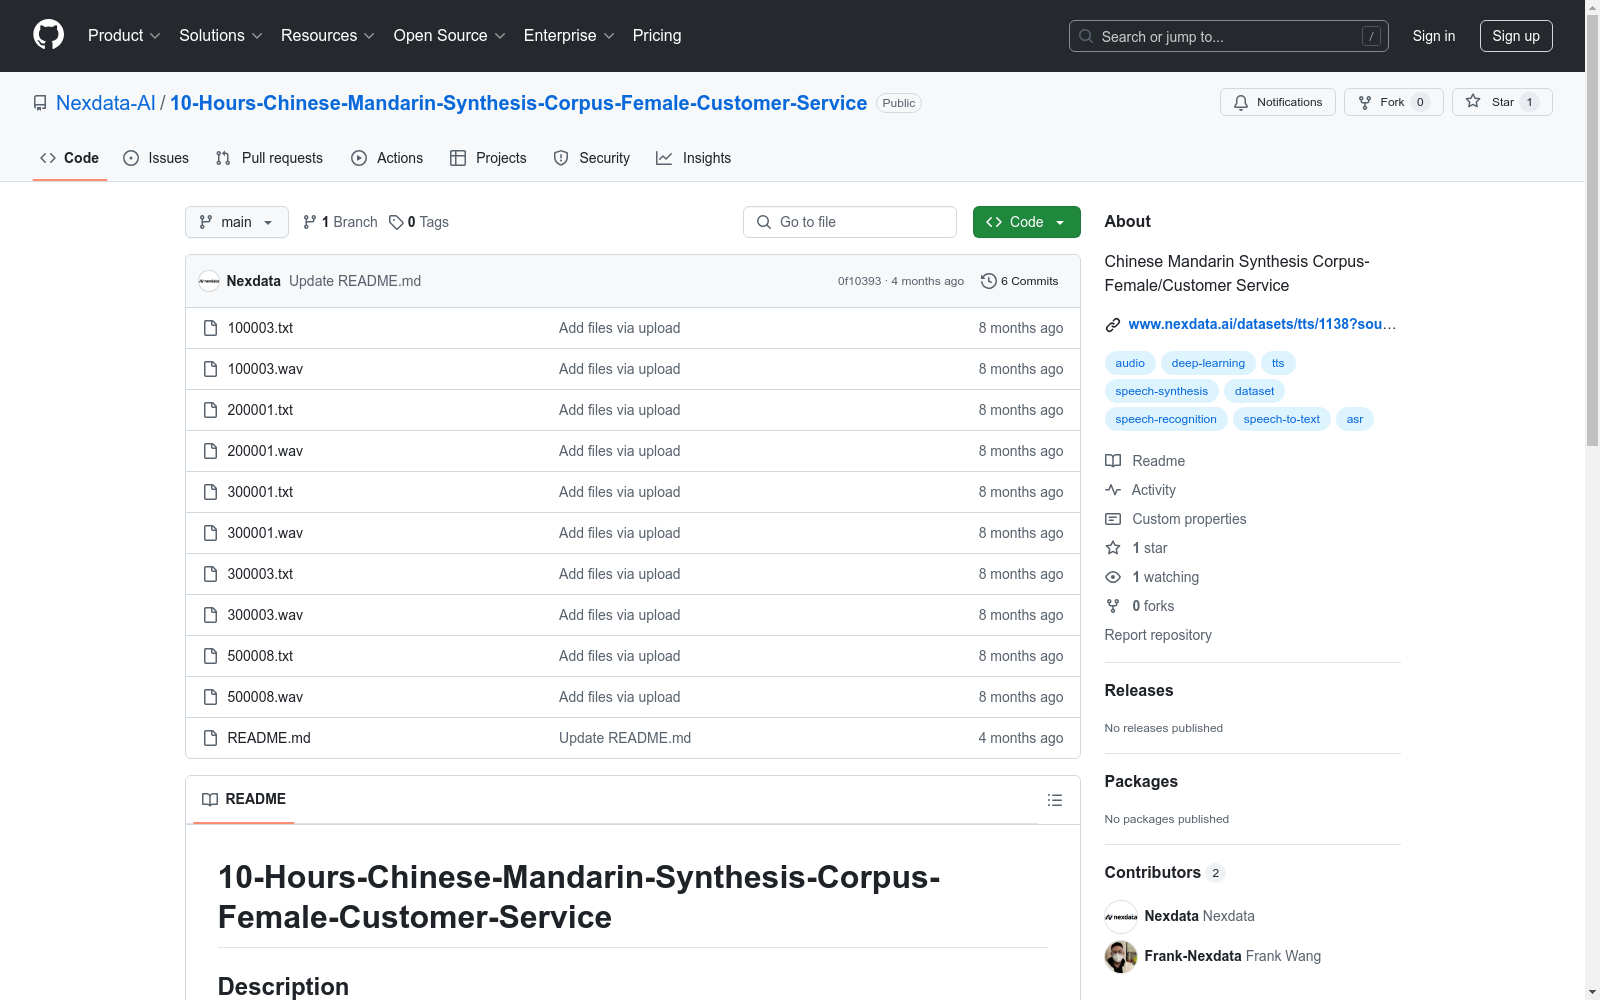Open the green Code dropdown
This screenshot has width=1600, height=1000.
pos(1027,222)
